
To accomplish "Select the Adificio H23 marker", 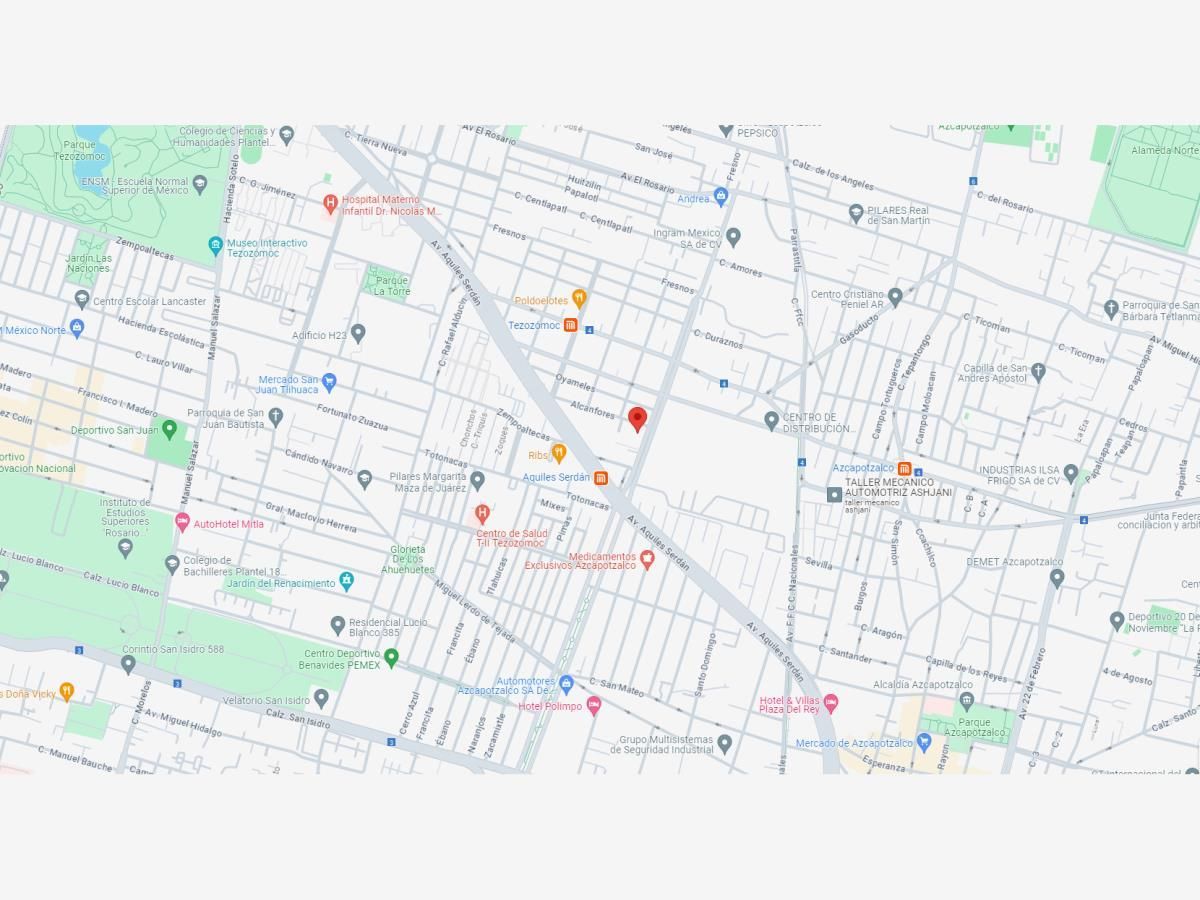I will 358,333.
